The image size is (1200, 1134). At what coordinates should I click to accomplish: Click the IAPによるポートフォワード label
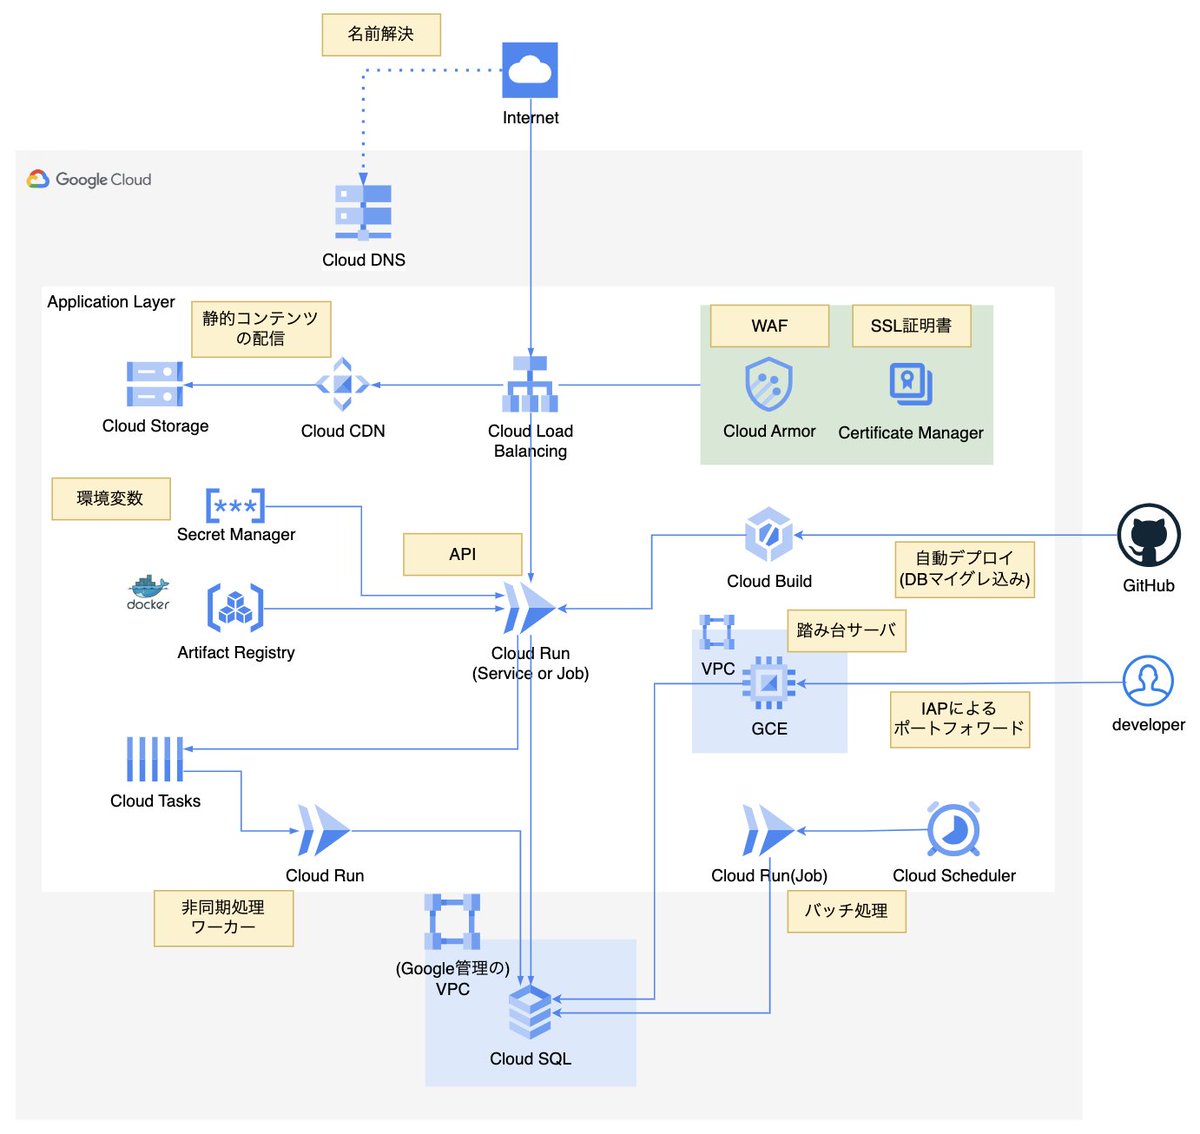coord(960,719)
